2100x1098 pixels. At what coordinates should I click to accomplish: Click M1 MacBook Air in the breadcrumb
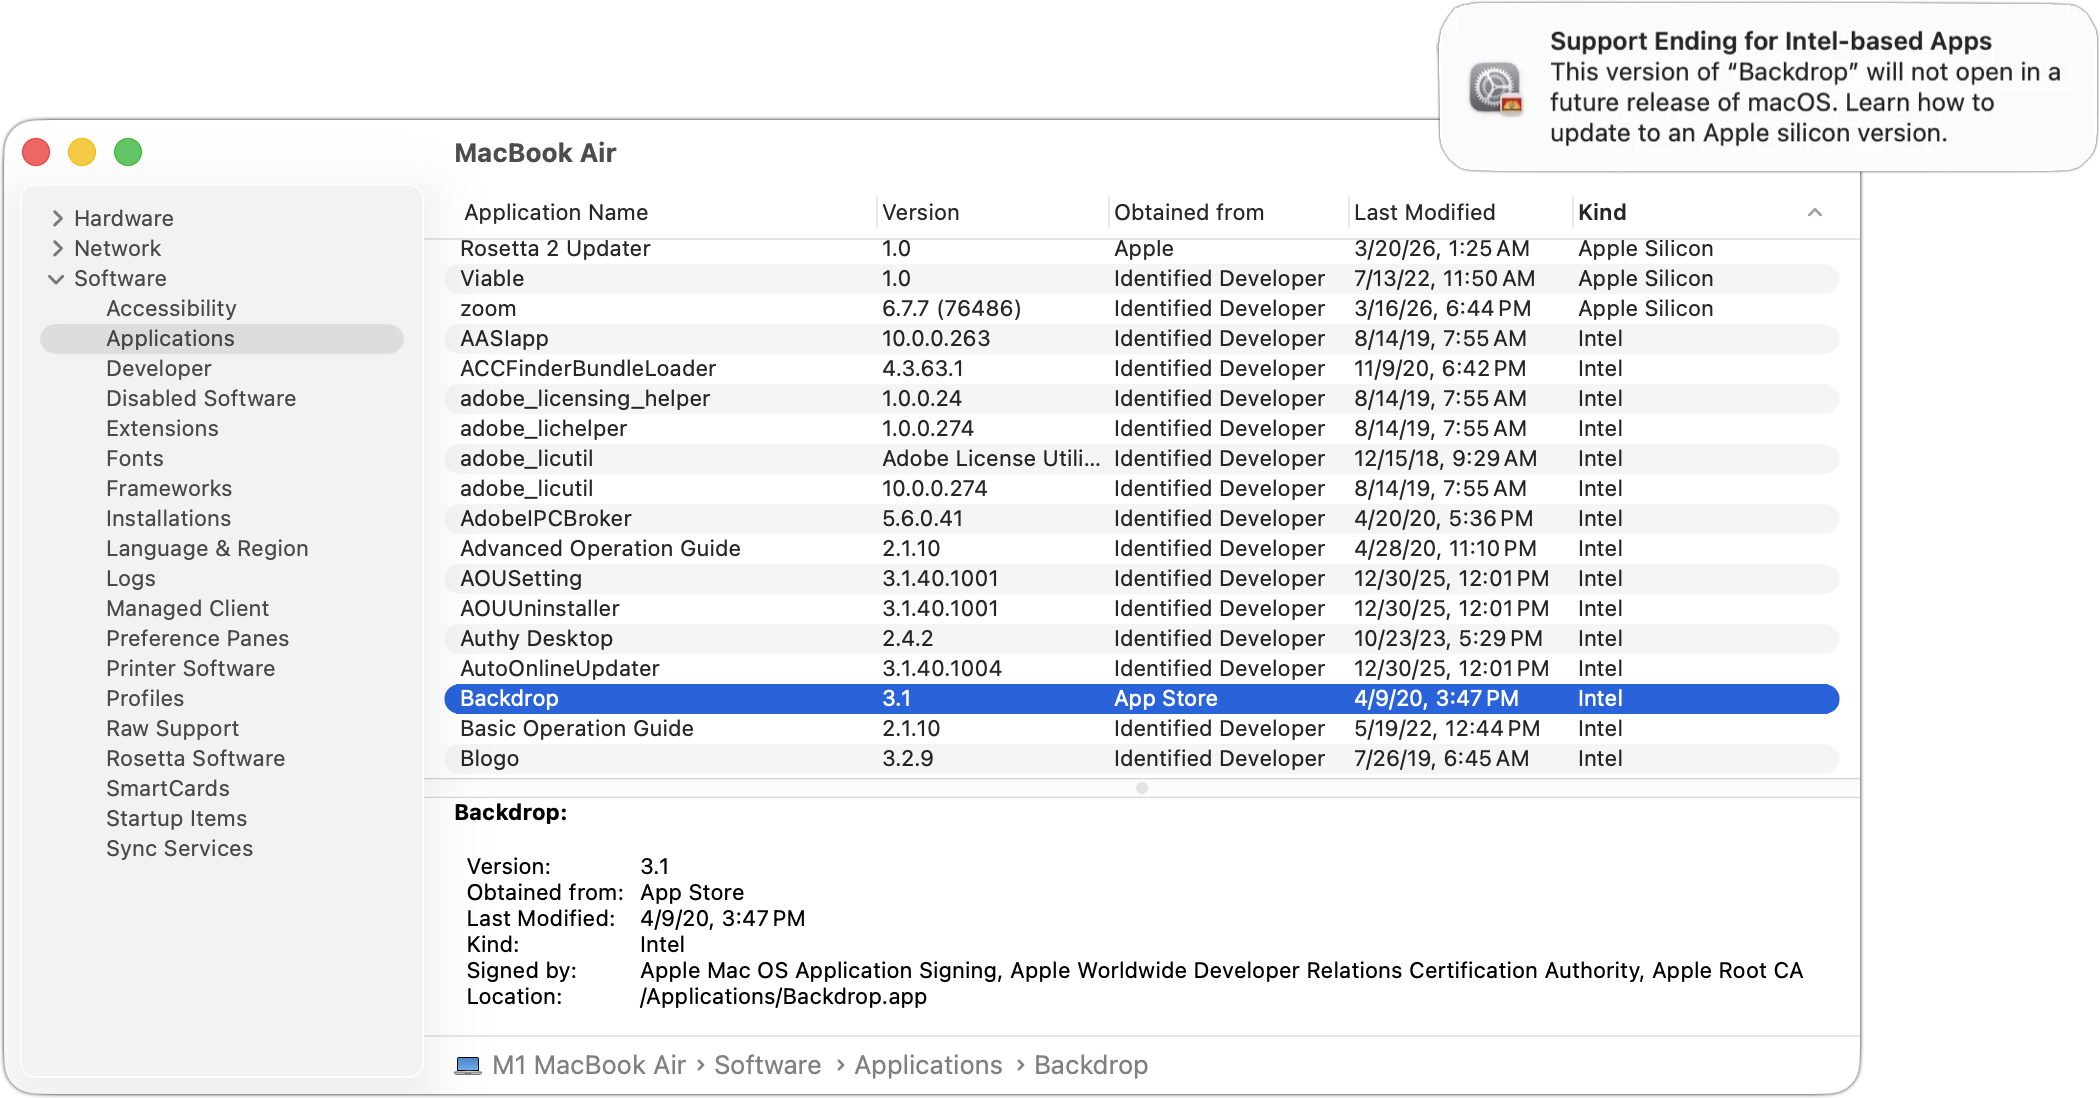tap(589, 1065)
